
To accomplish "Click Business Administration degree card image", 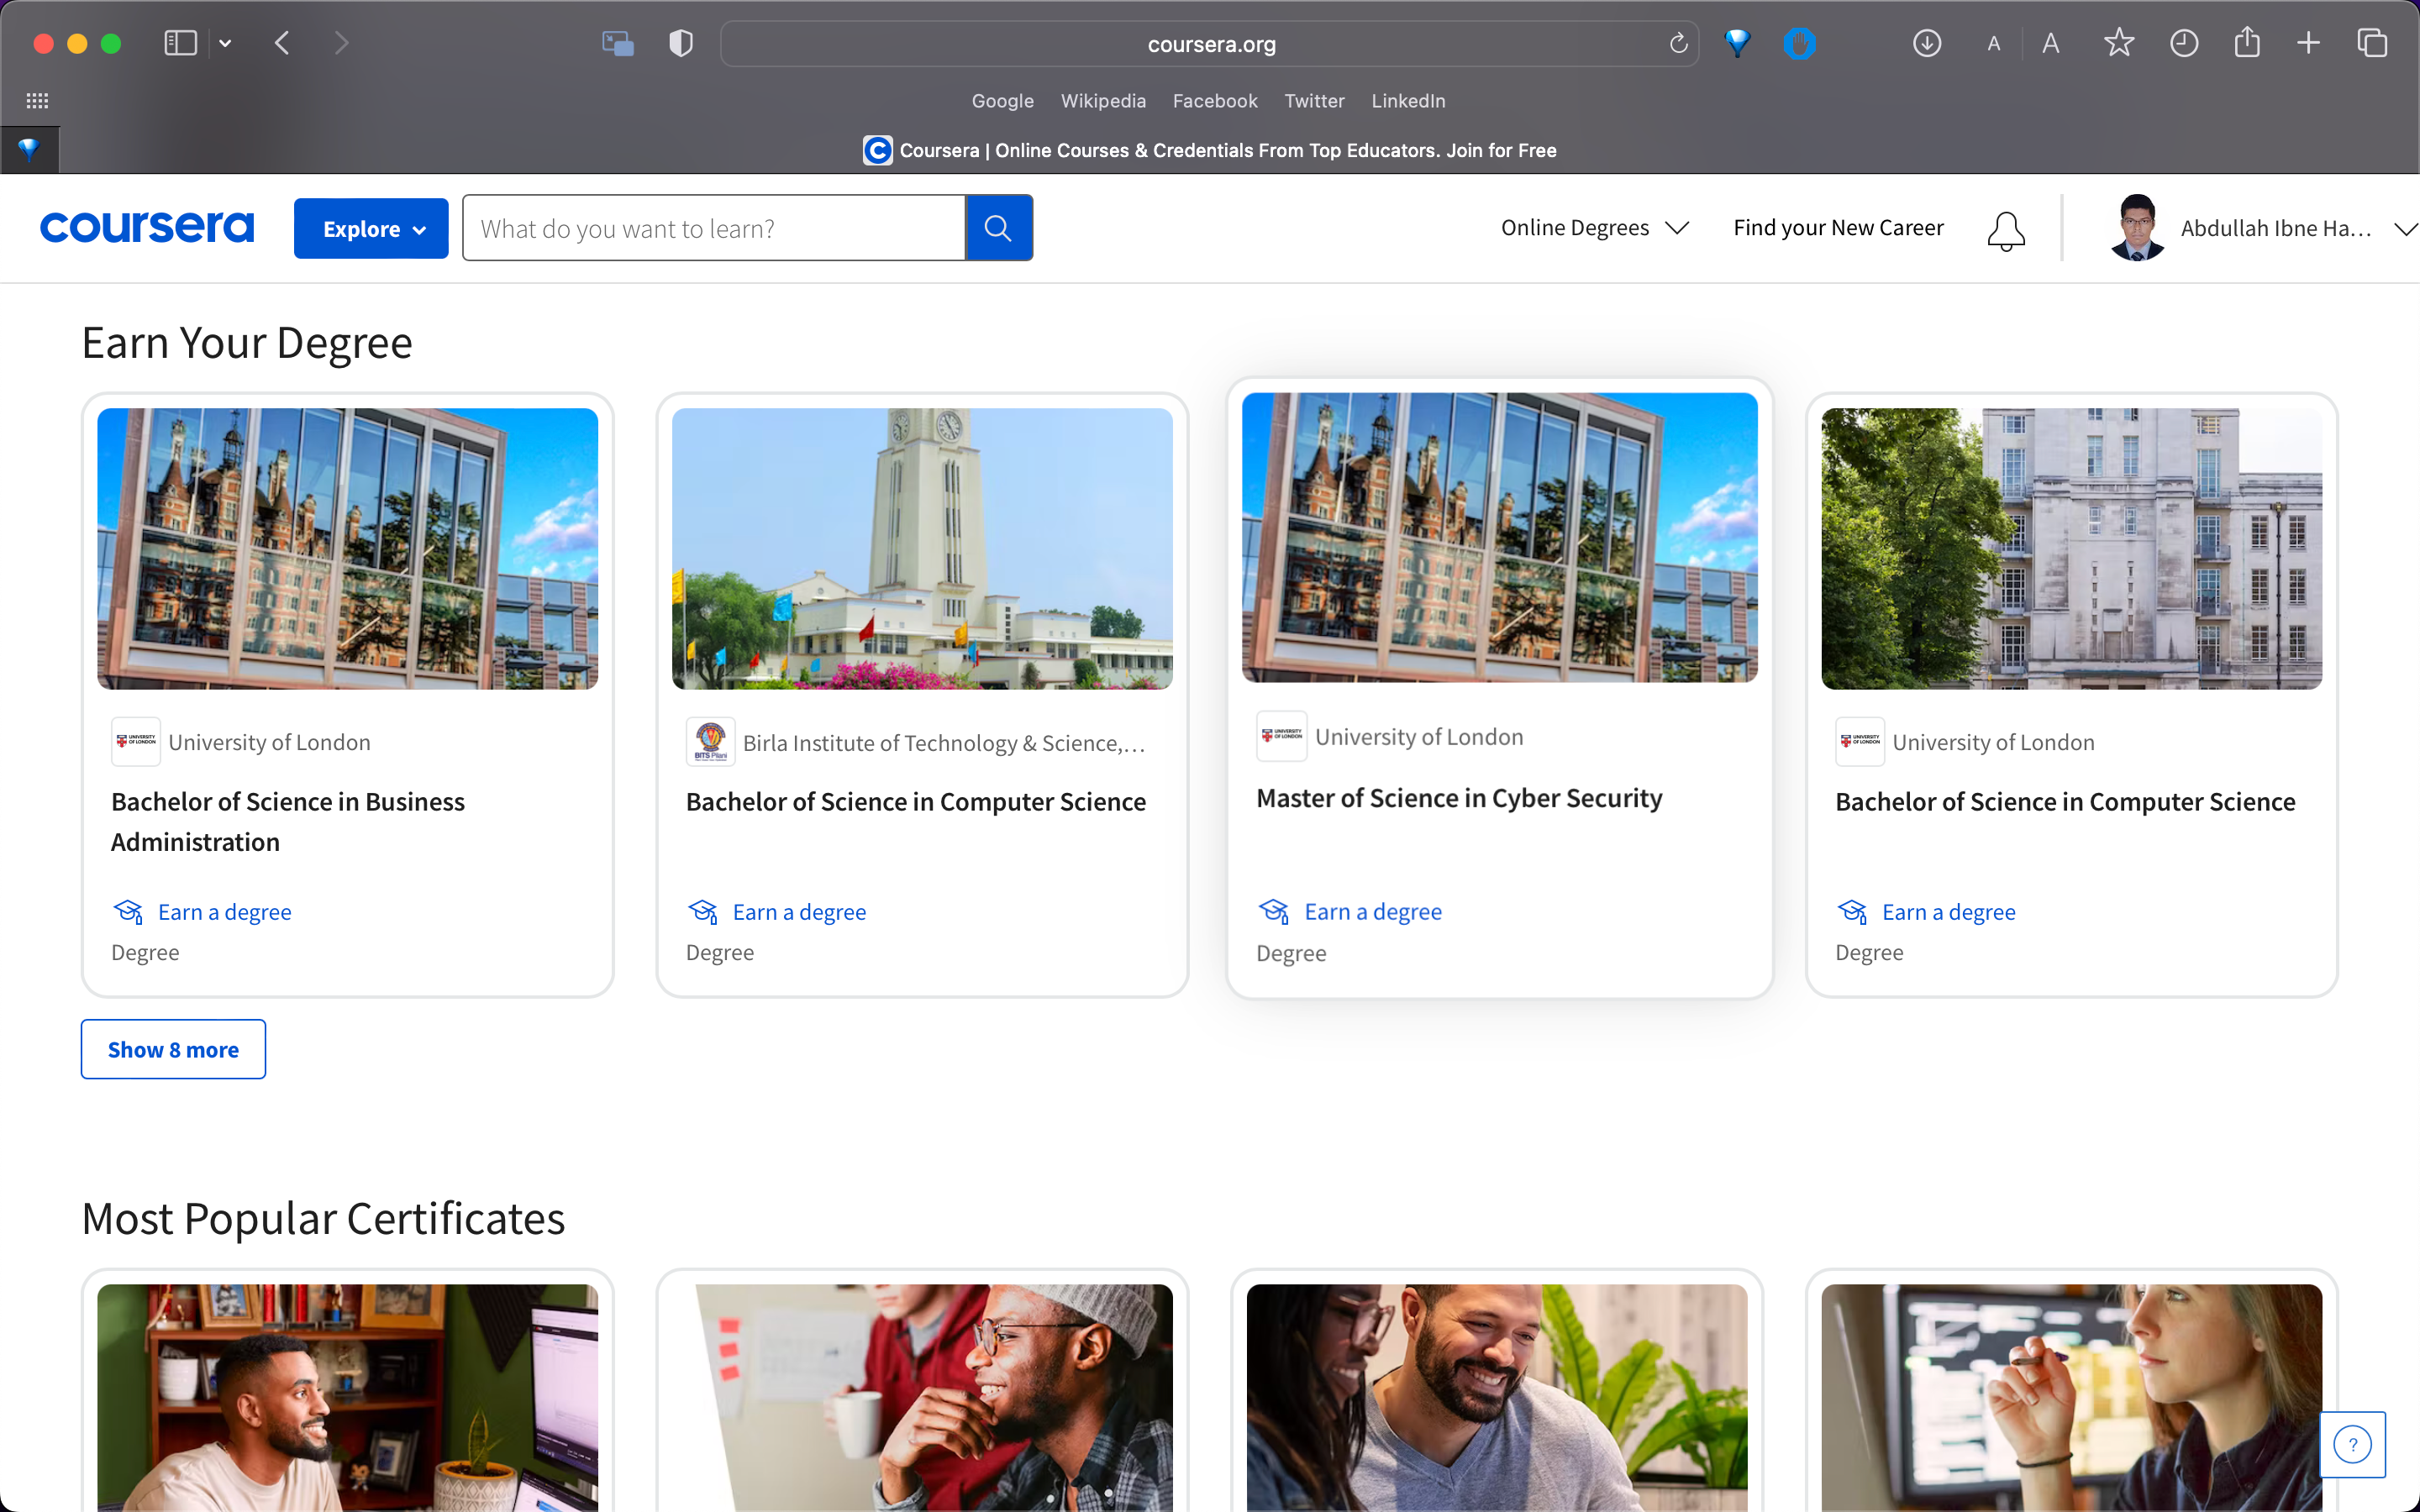I will coord(347,548).
